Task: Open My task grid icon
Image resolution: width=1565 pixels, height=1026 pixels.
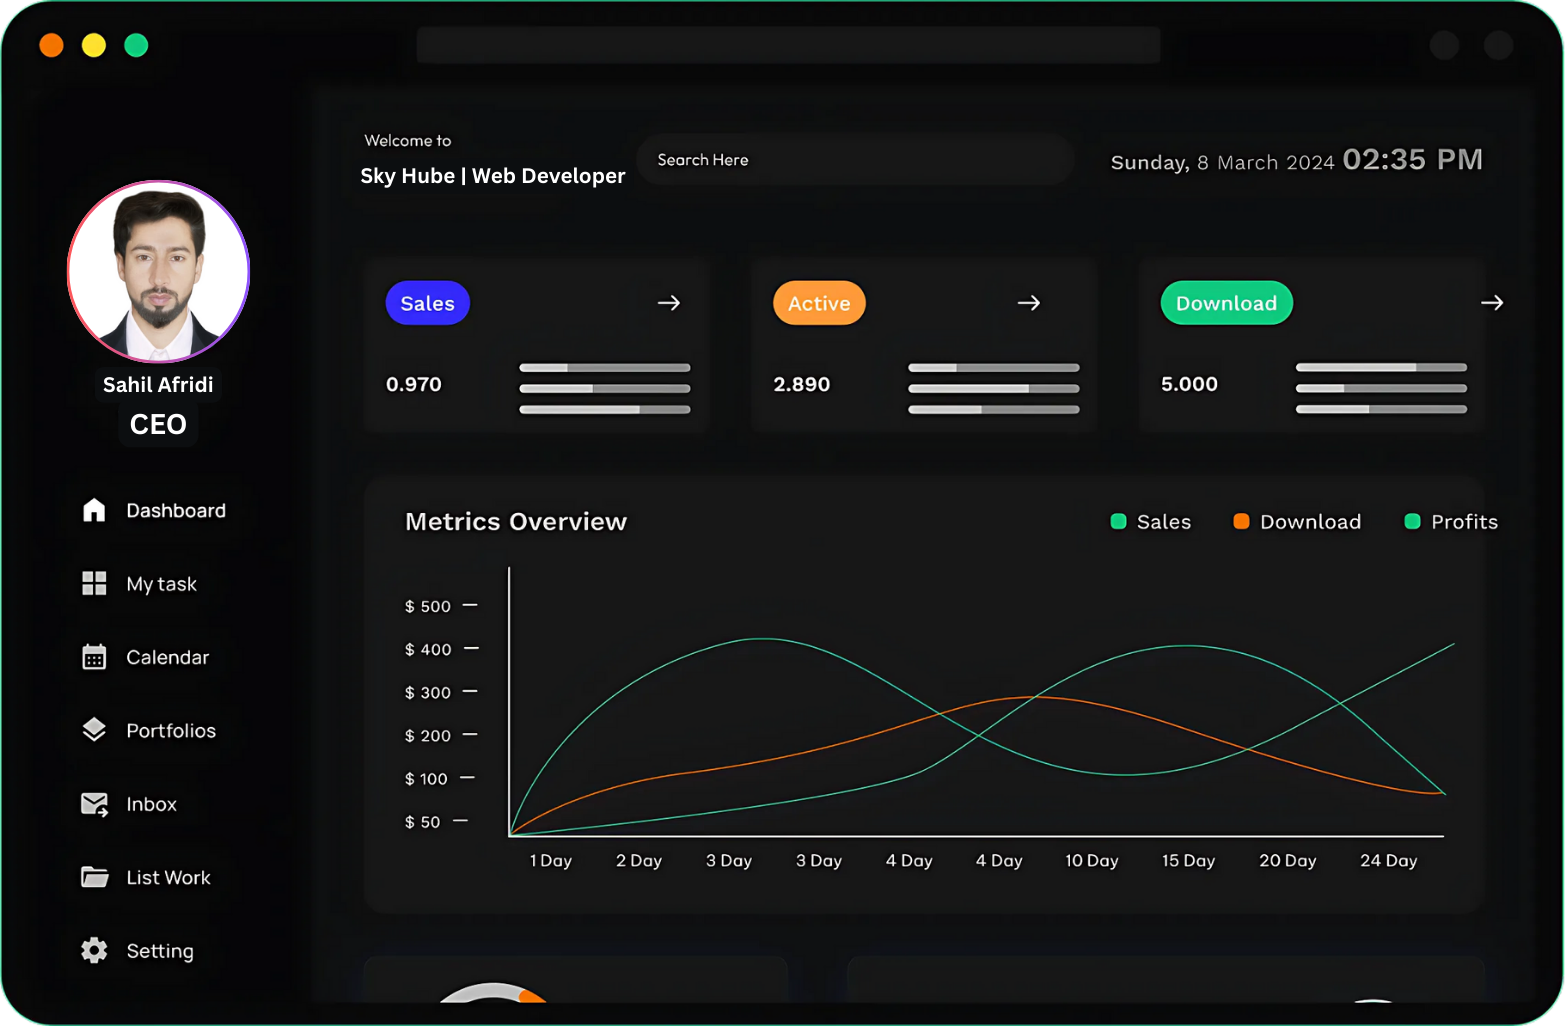Action: pyautogui.click(x=94, y=583)
